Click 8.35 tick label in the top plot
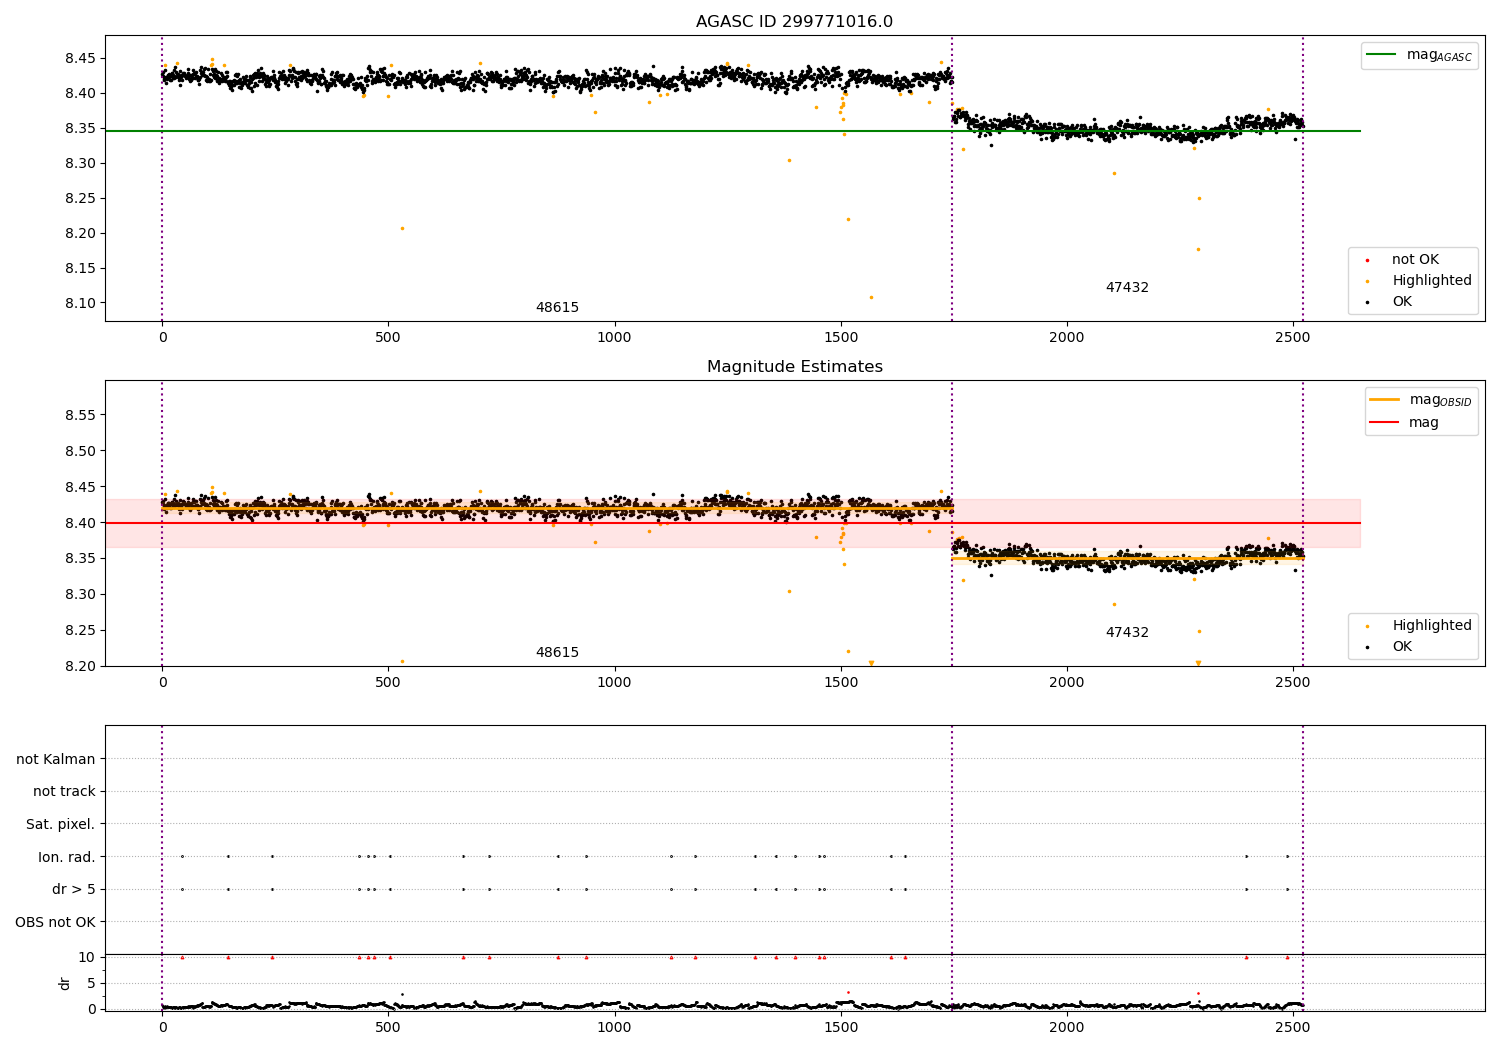Image resolution: width=1500 pixels, height=1050 pixels. click(79, 129)
